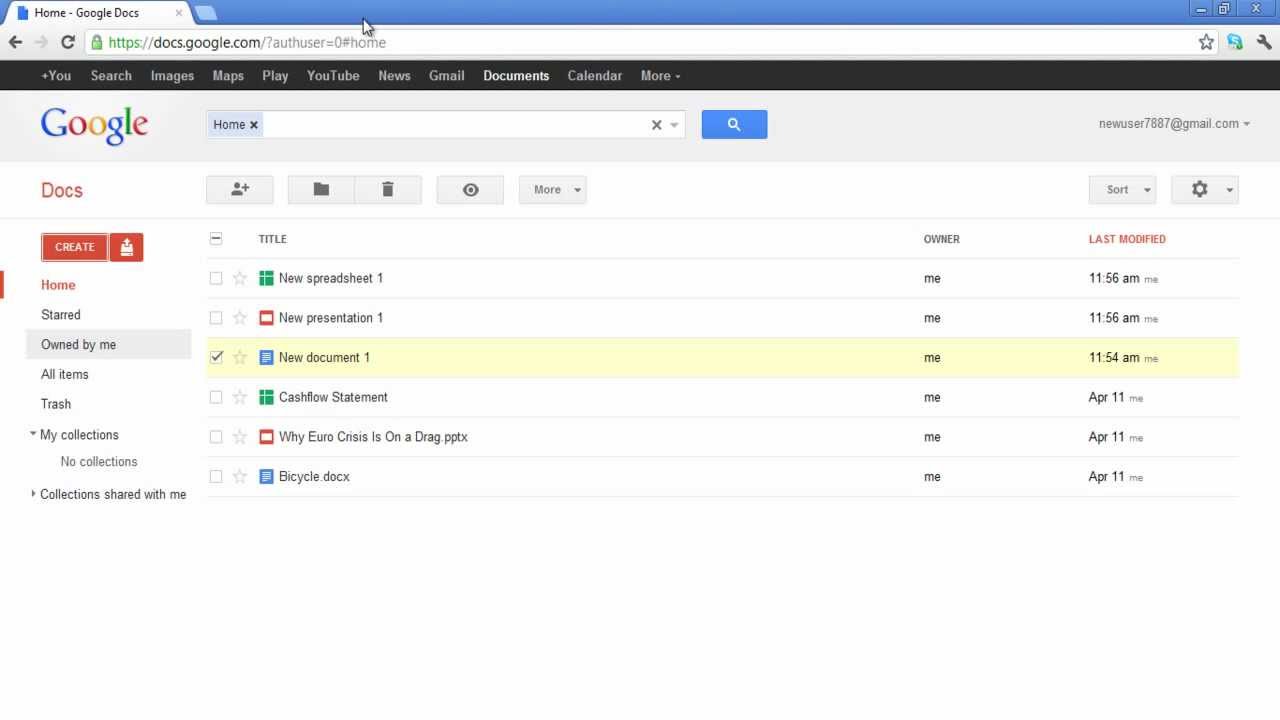Open the Chrome wrench menu
1280x720 pixels.
1264,42
